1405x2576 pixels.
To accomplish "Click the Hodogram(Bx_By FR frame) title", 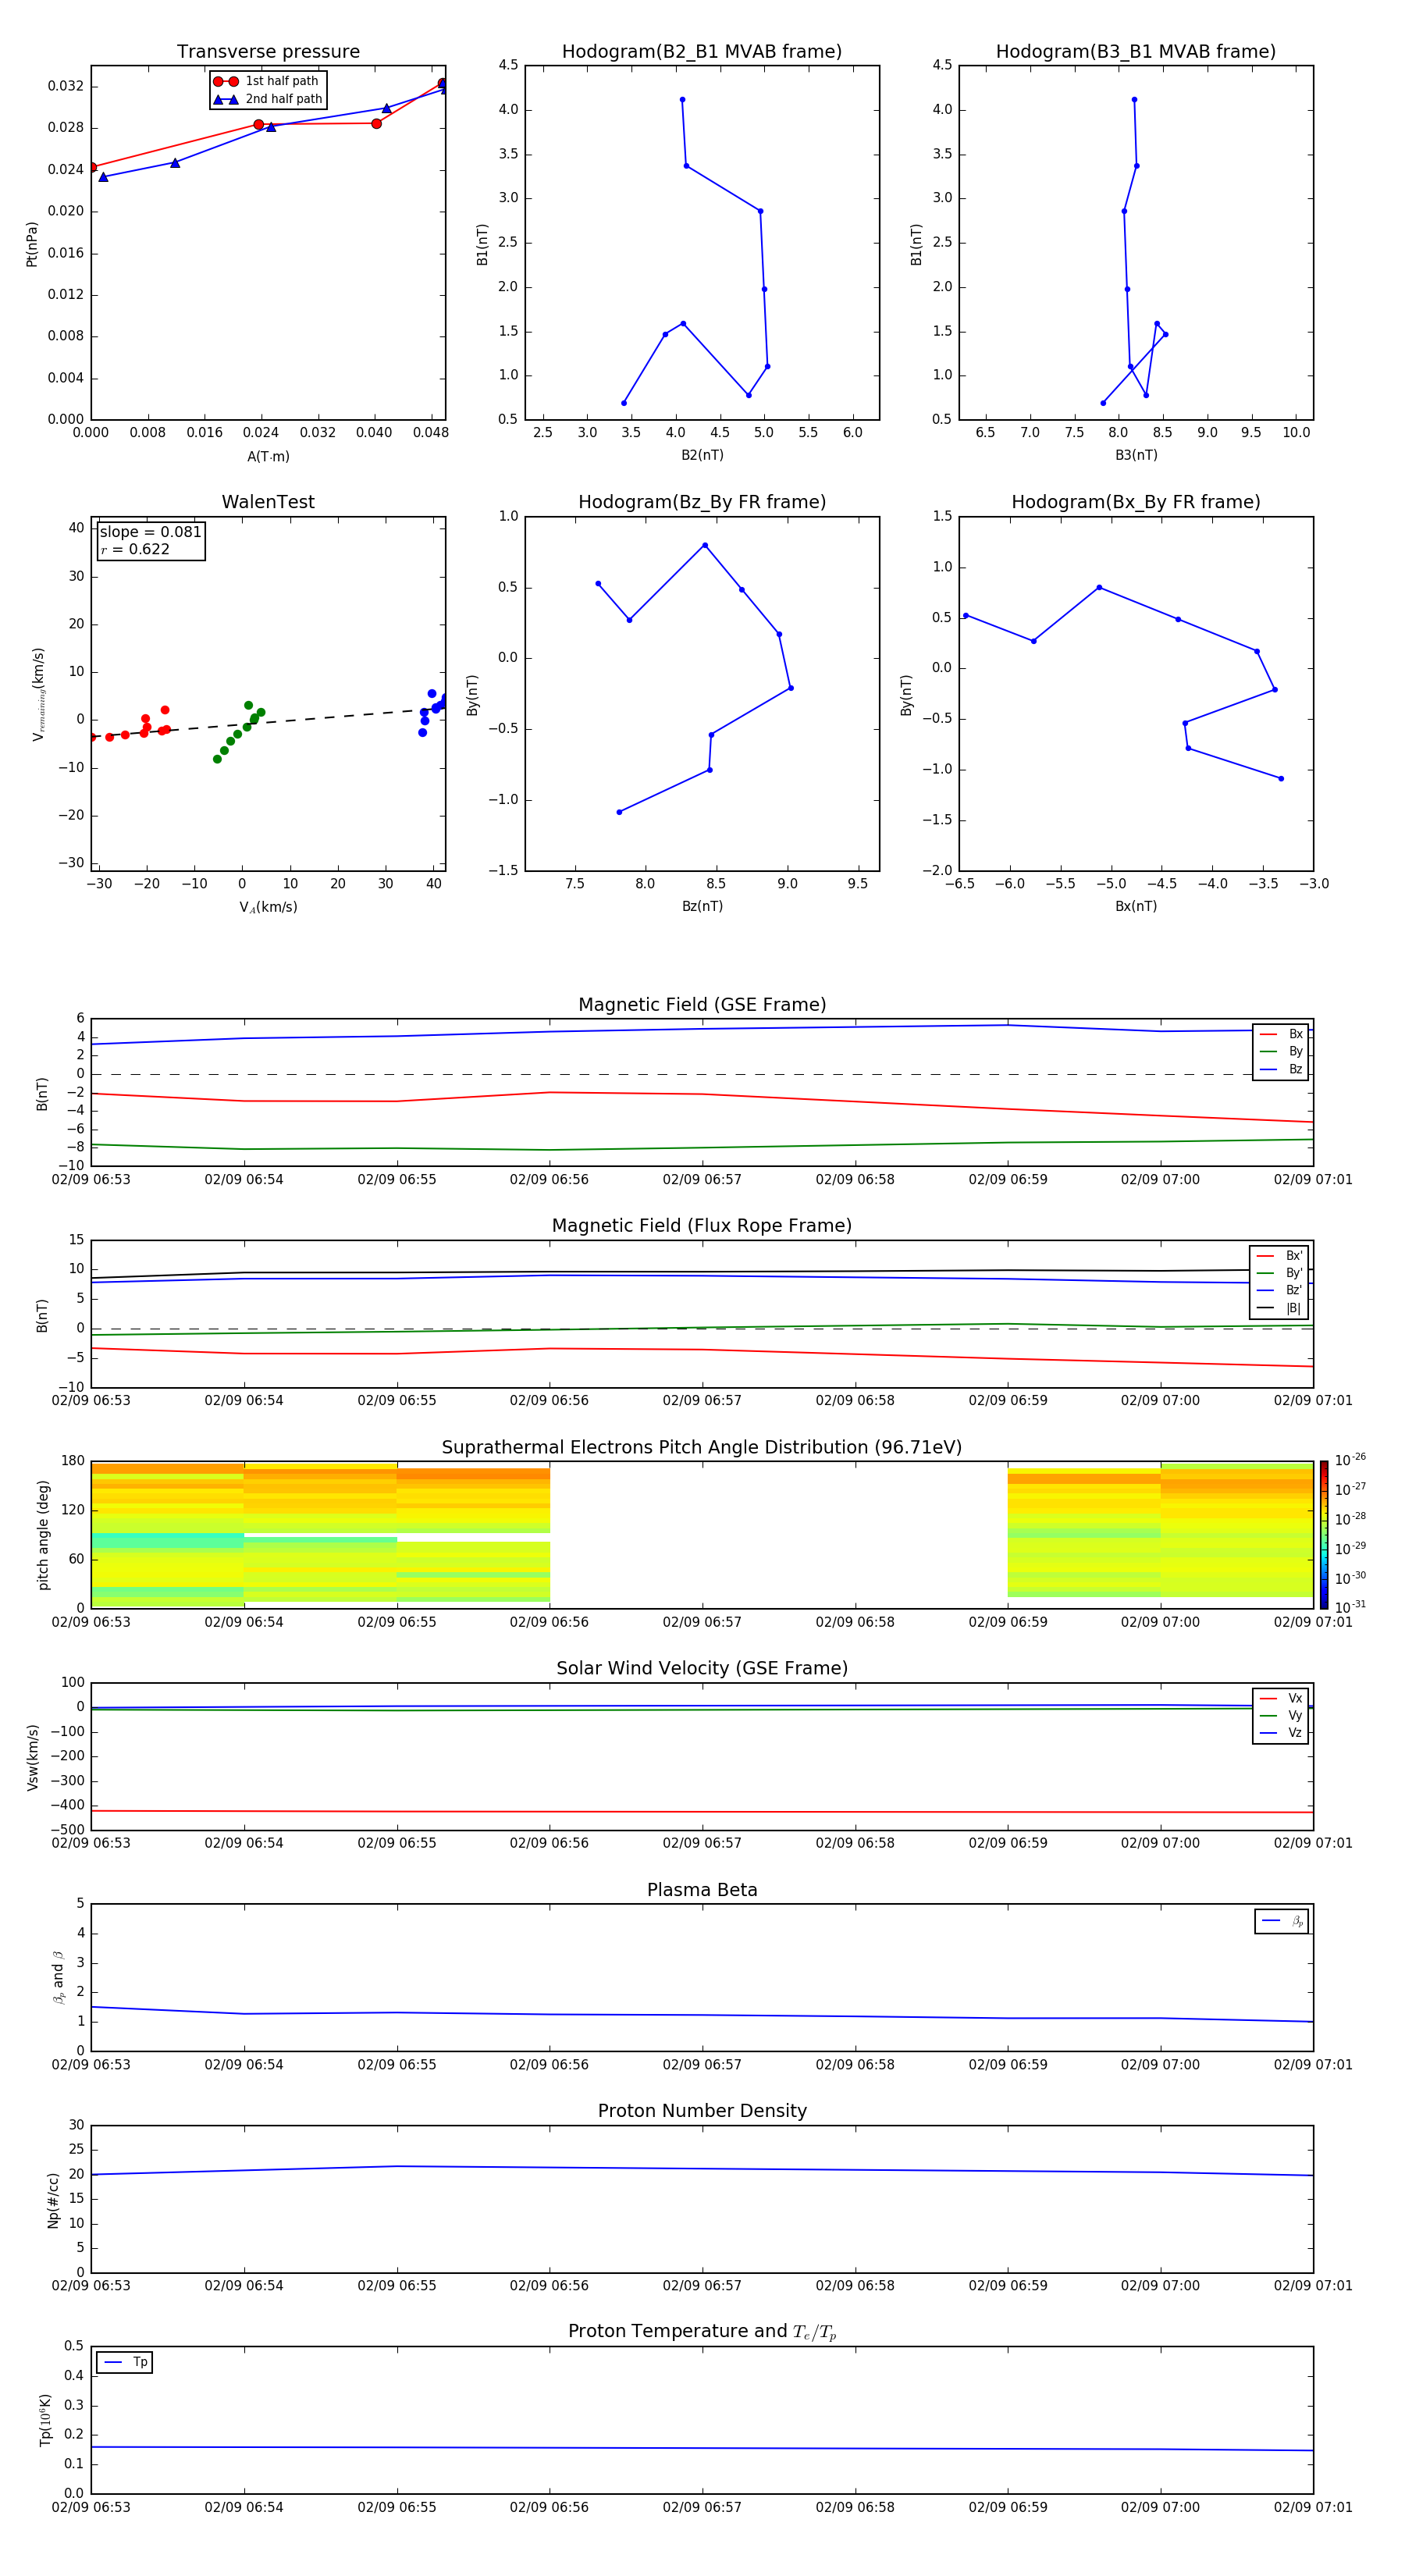I will [x=1136, y=502].
